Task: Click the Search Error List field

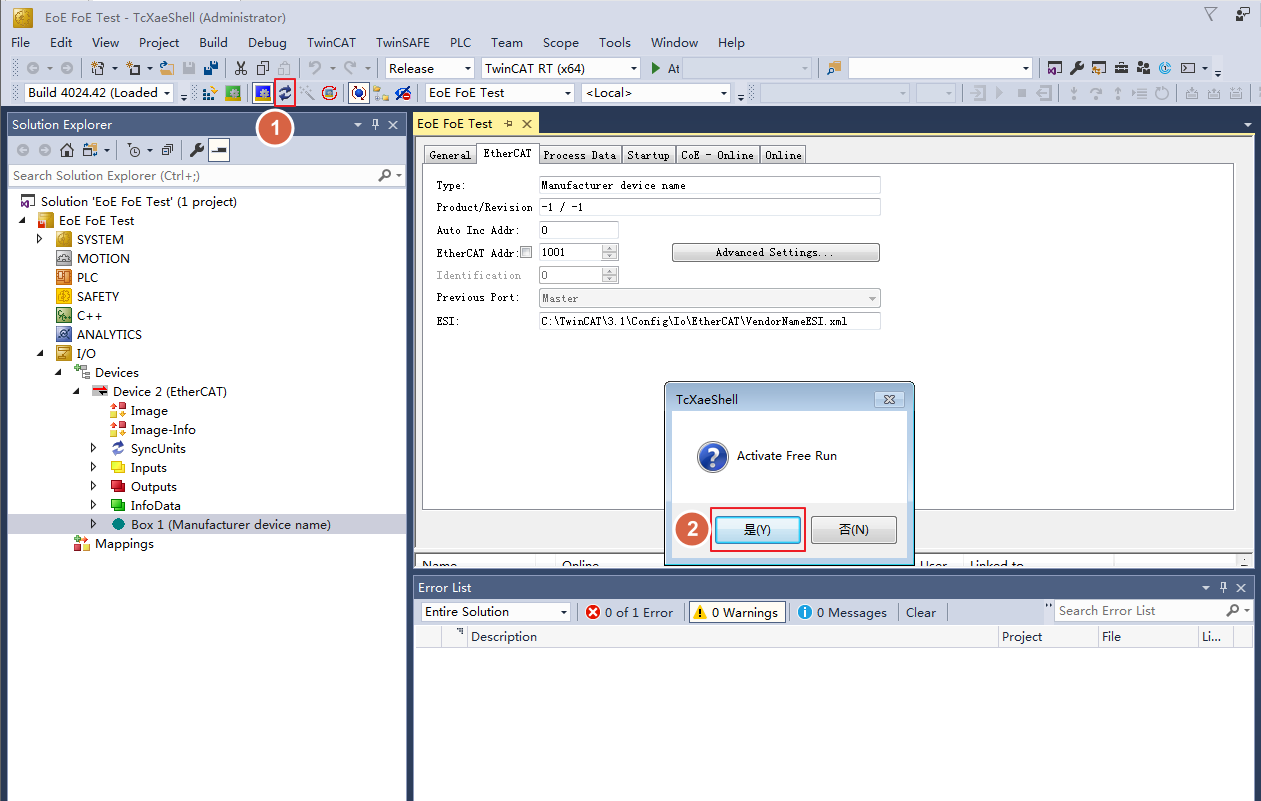Action: click(x=1140, y=610)
